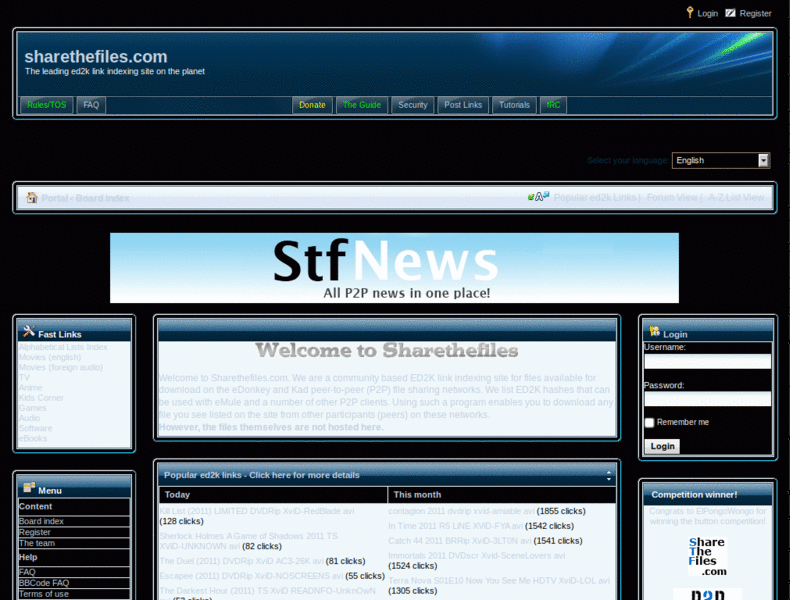
Task: Open the Kids Corner fast link
Action: coord(41,398)
